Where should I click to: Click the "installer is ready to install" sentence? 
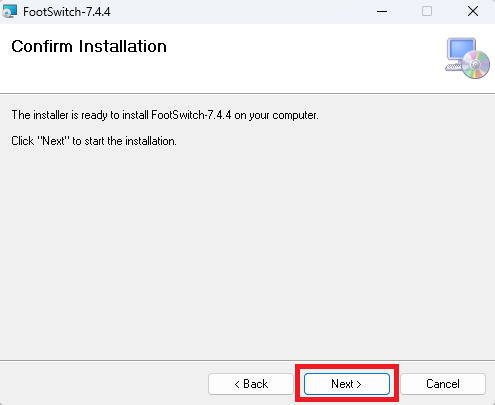point(165,115)
